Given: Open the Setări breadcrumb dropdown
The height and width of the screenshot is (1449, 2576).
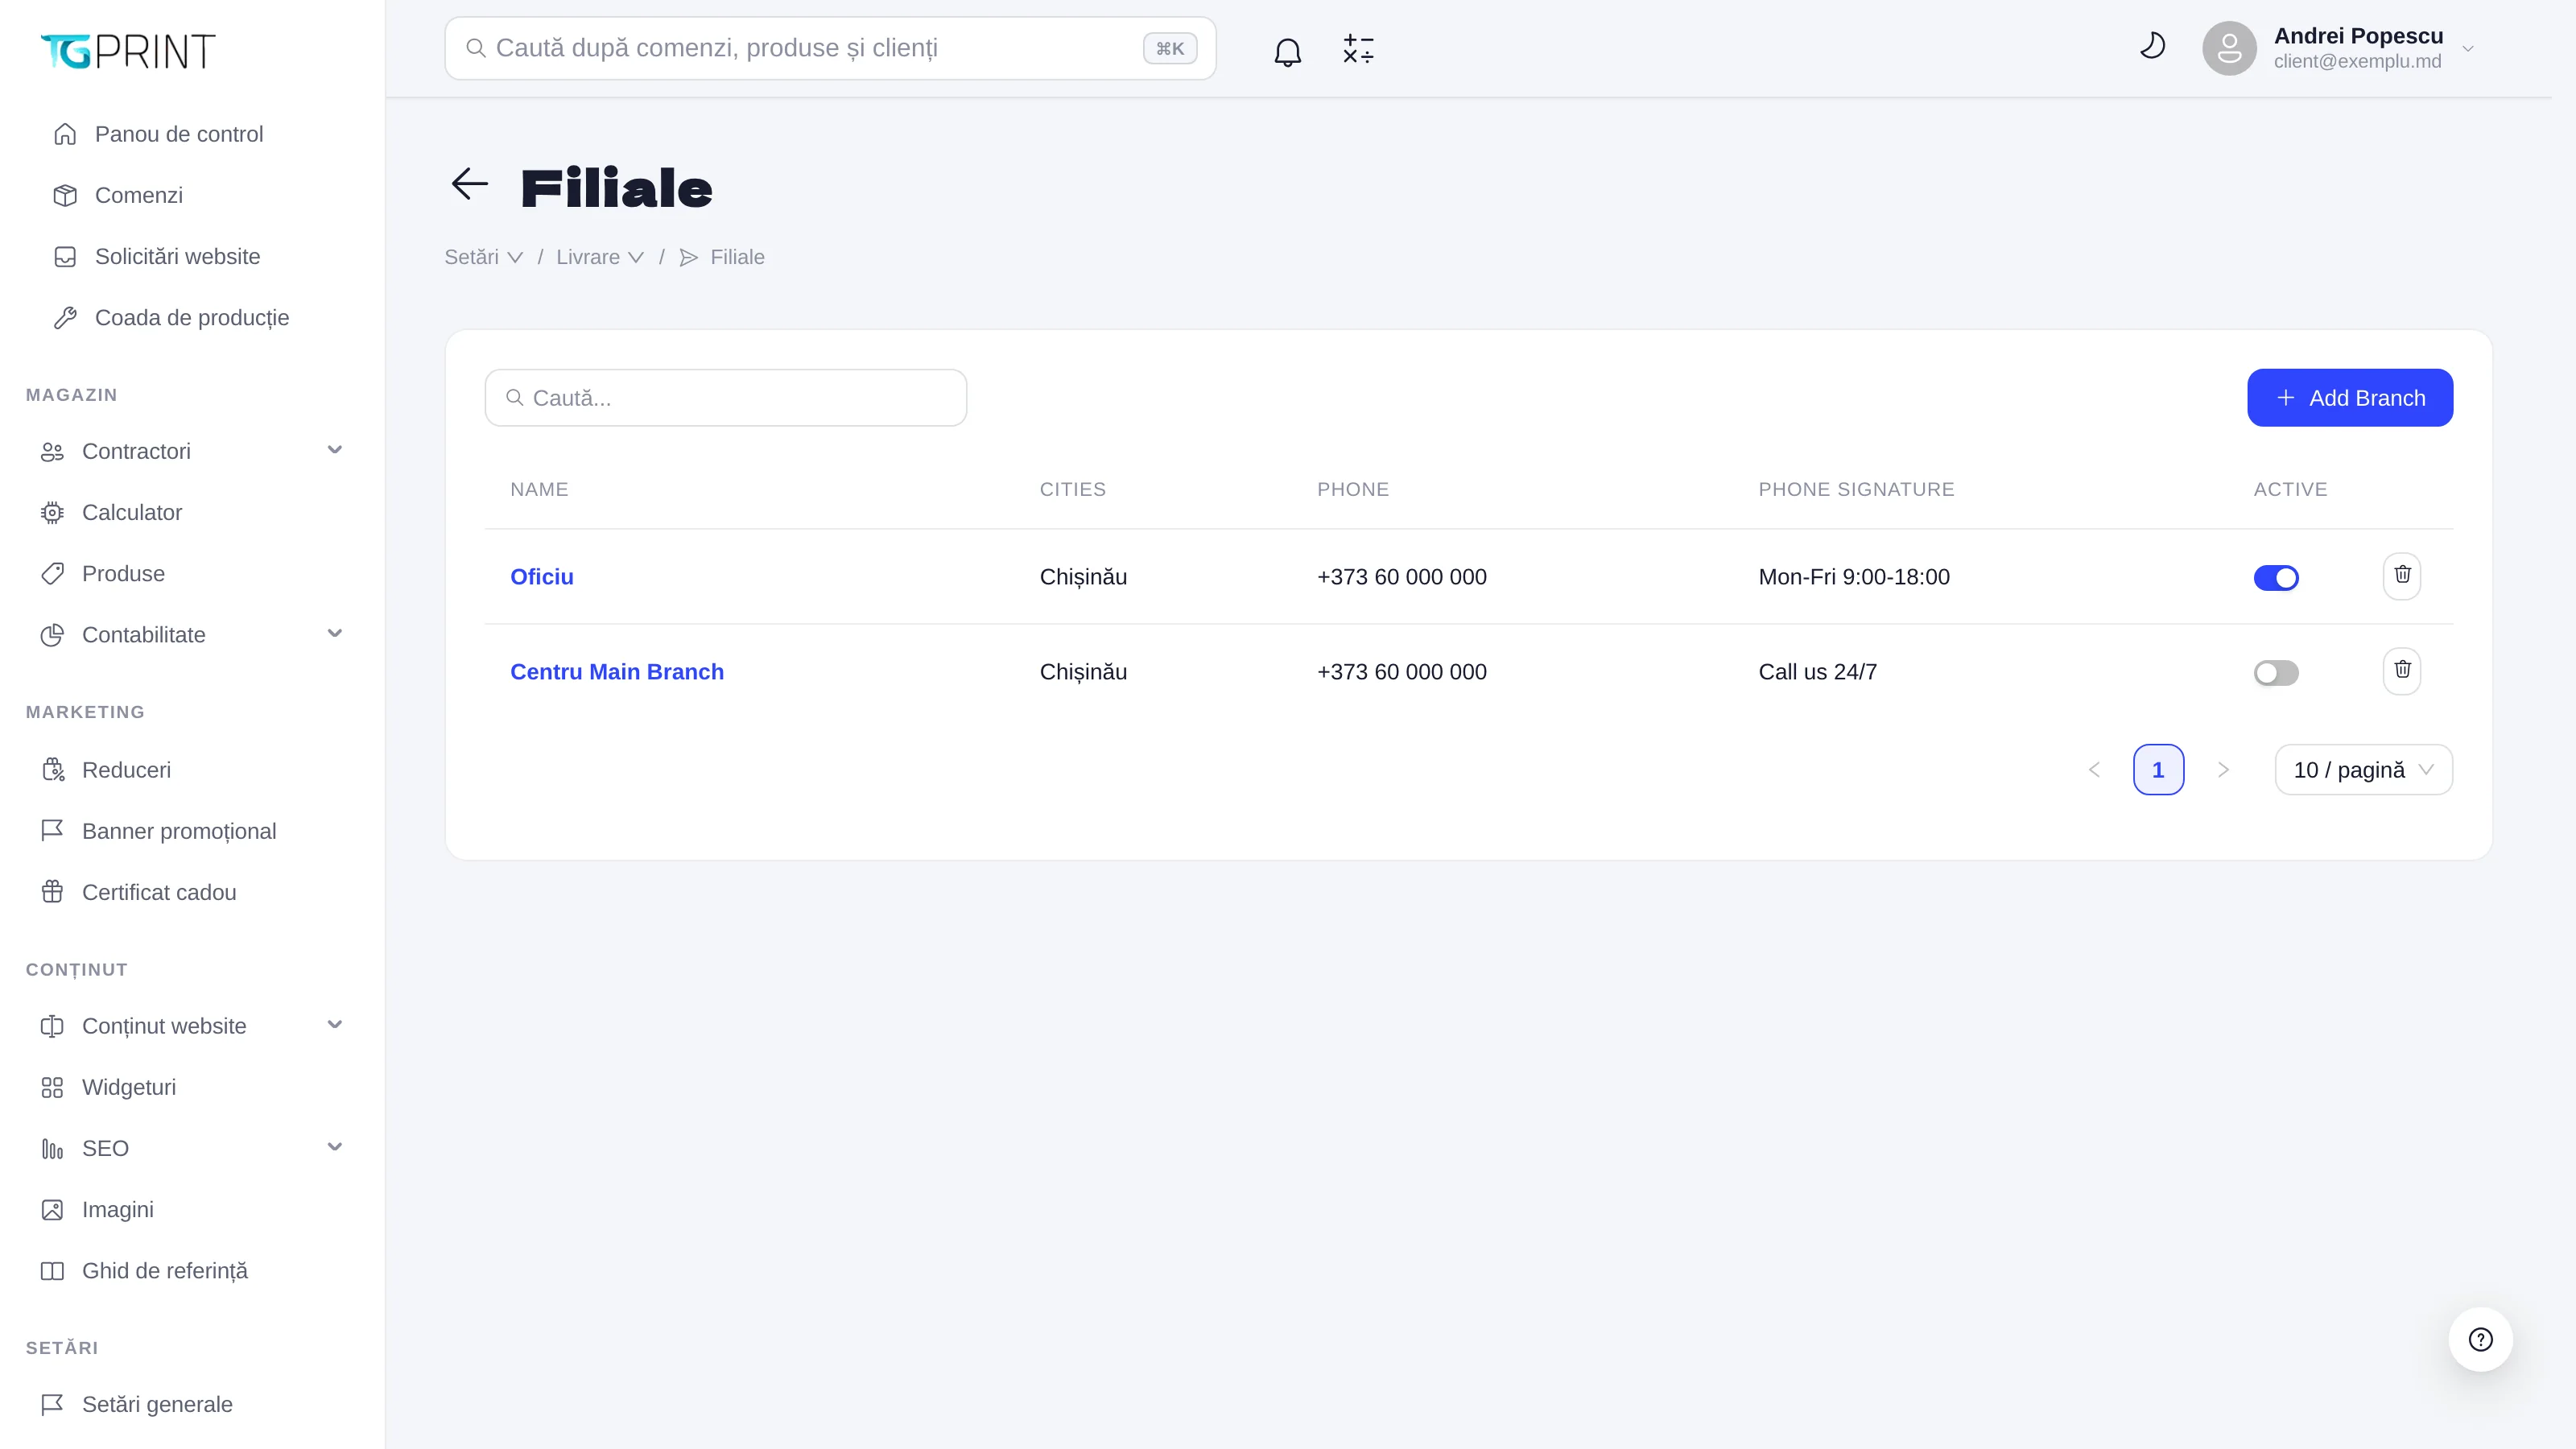Looking at the screenshot, I should tap(484, 258).
